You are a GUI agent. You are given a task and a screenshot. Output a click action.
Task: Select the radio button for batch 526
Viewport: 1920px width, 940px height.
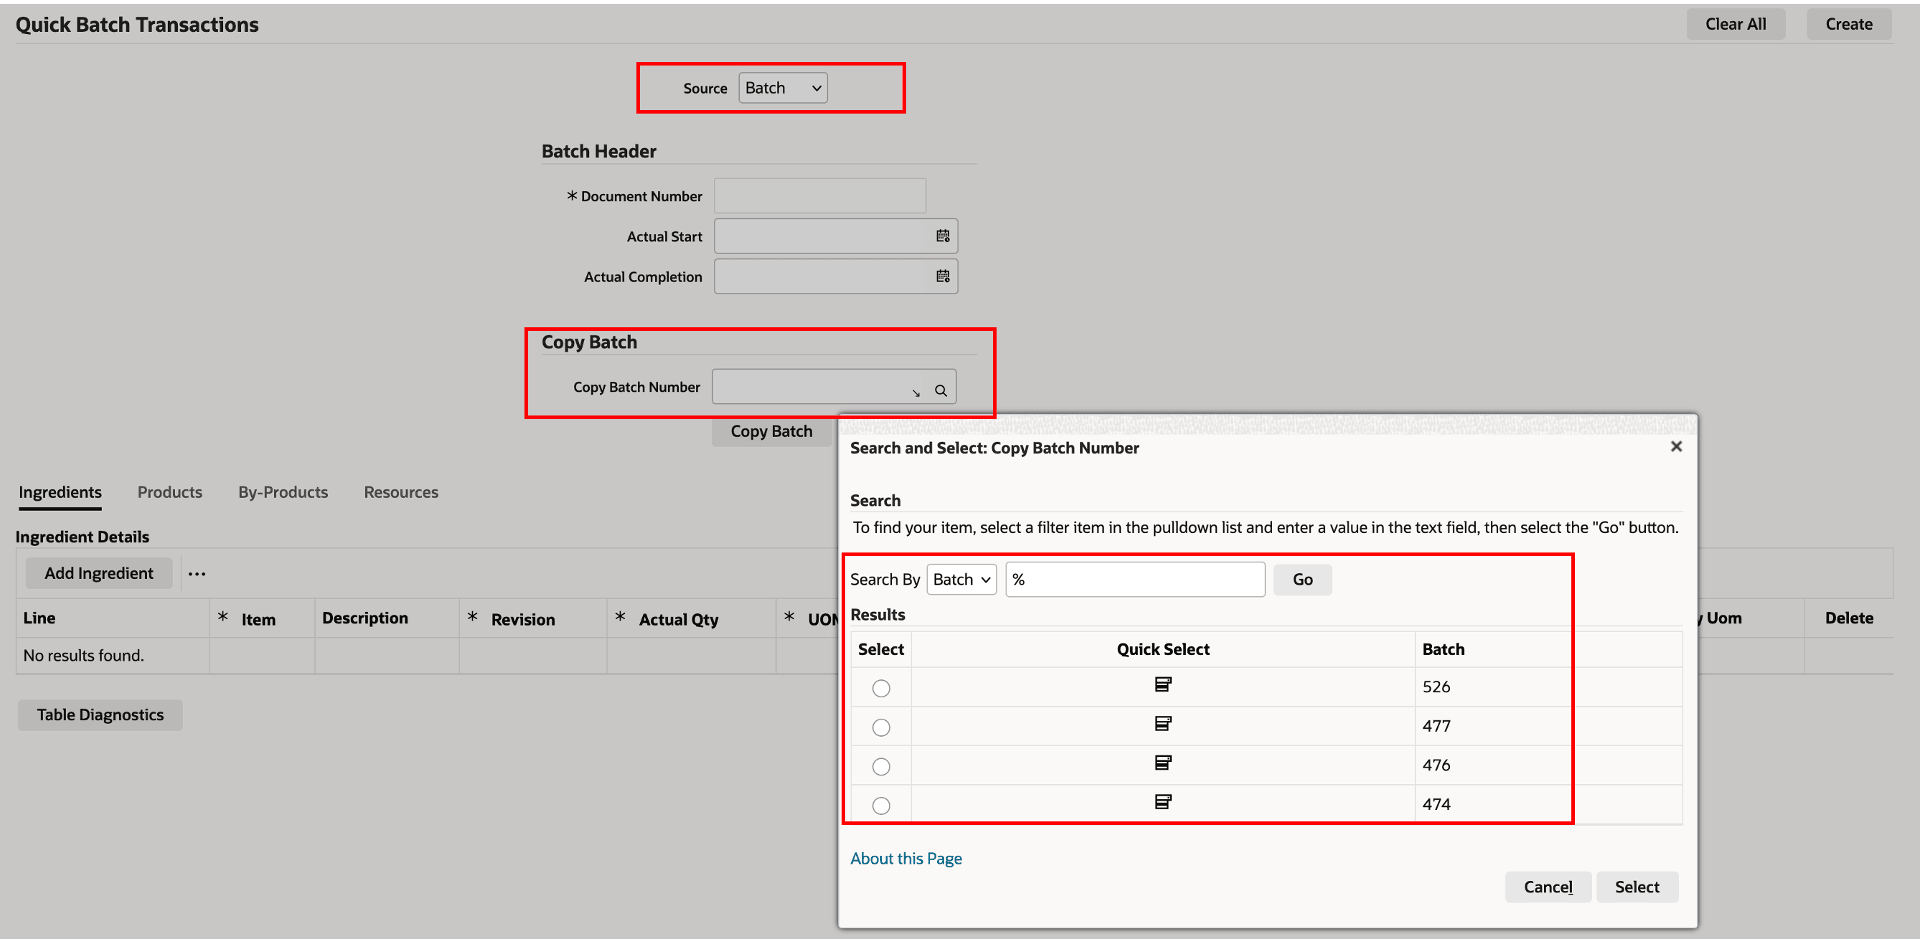pyautogui.click(x=880, y=688)
